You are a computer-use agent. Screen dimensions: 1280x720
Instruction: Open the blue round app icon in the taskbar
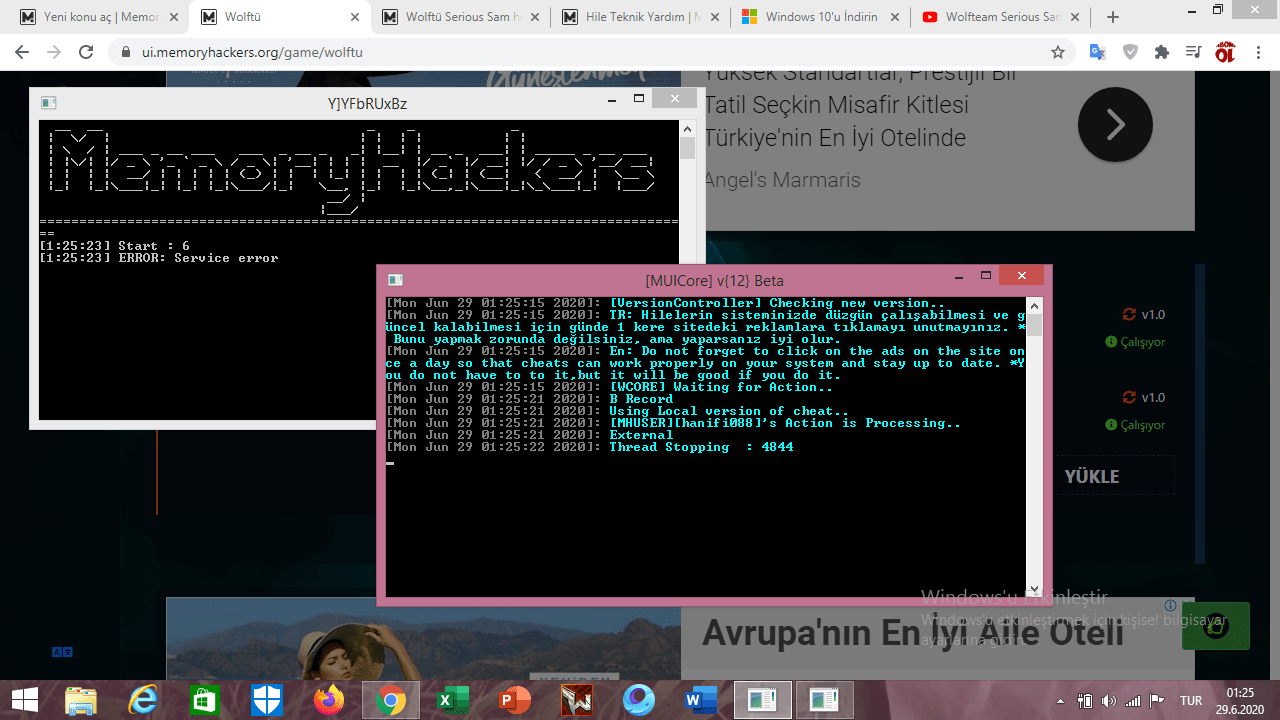click(638, 700)
